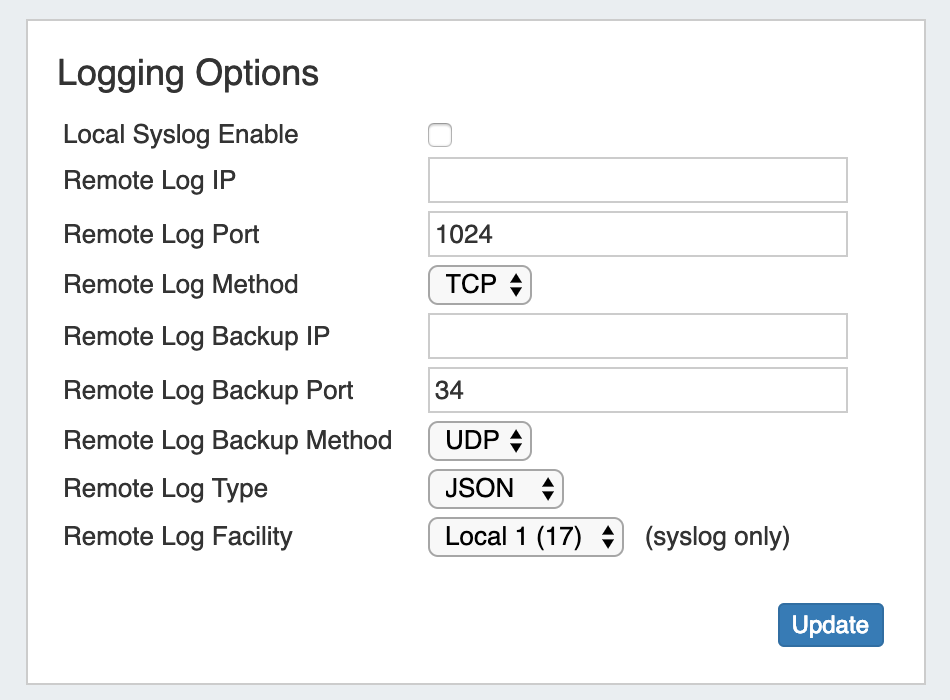Image resolution: width=950 pixels, height=700 pixels.
Task: Click the "(syslog only)" note text
Action: tap(717, 537)
